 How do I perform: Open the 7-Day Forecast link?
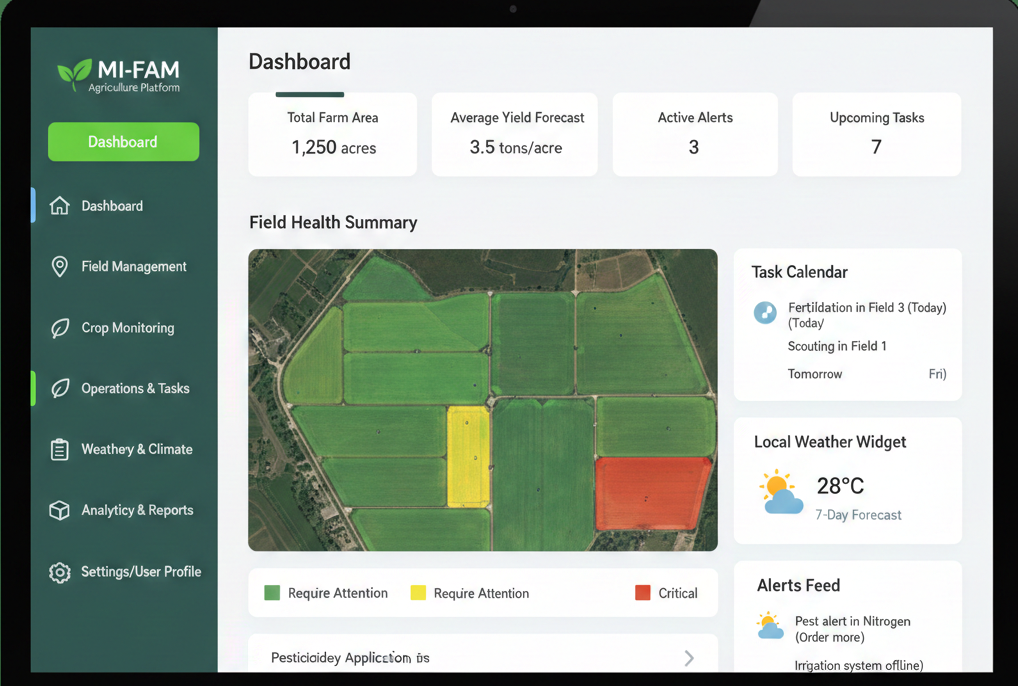[858, 515]
